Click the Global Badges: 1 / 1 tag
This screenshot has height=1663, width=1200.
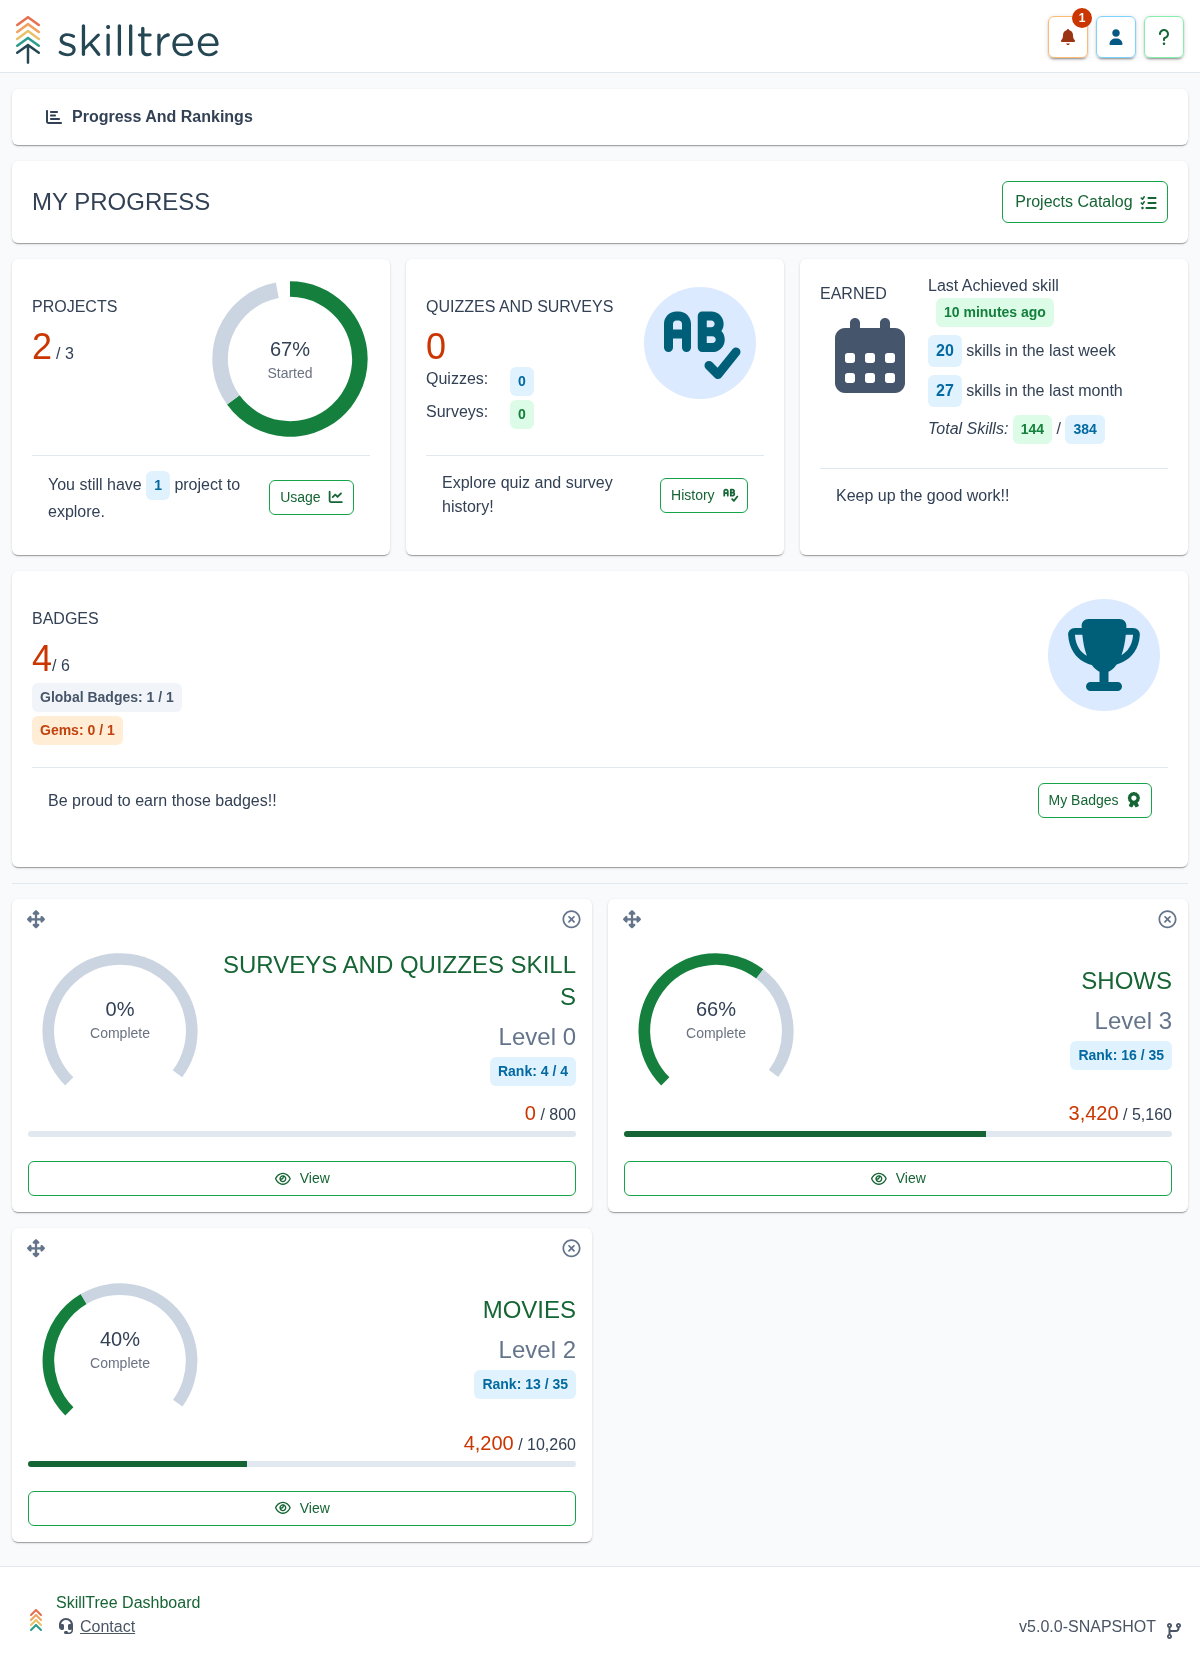pyautogui.click(x=107, y=697)
